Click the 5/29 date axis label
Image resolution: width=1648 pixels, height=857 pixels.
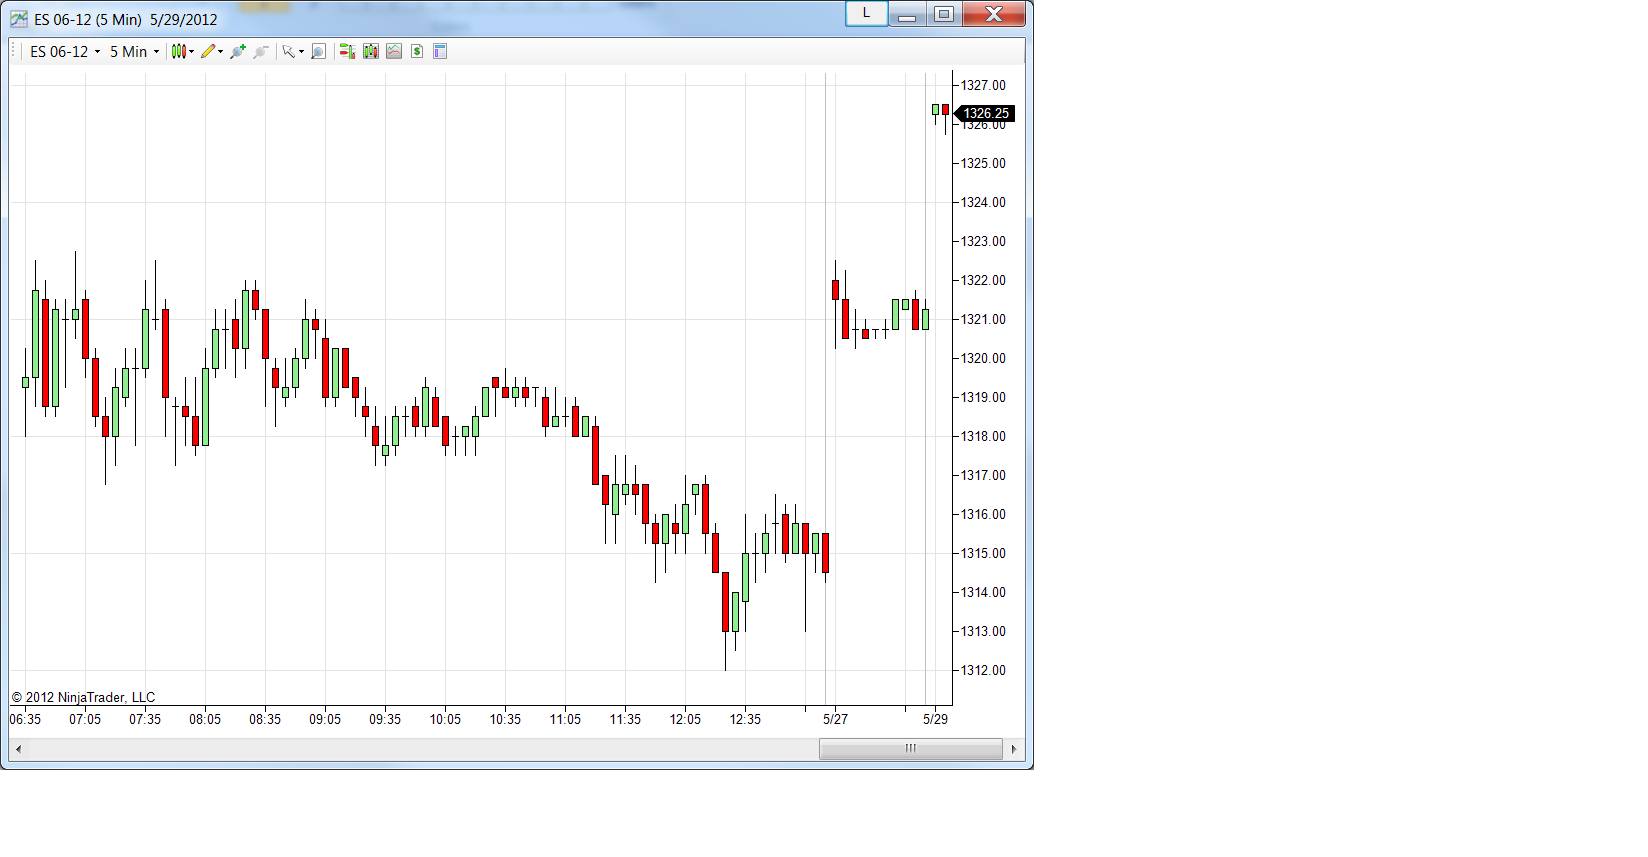pyautogui.click(x=935, y=720)
